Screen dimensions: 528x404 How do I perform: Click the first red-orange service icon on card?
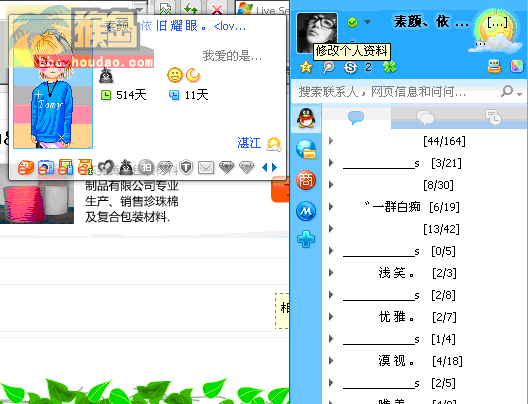point(26,167)
